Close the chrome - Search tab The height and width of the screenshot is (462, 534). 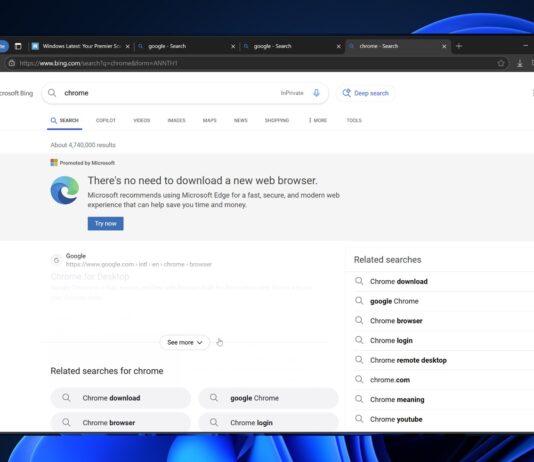(444, 46)
